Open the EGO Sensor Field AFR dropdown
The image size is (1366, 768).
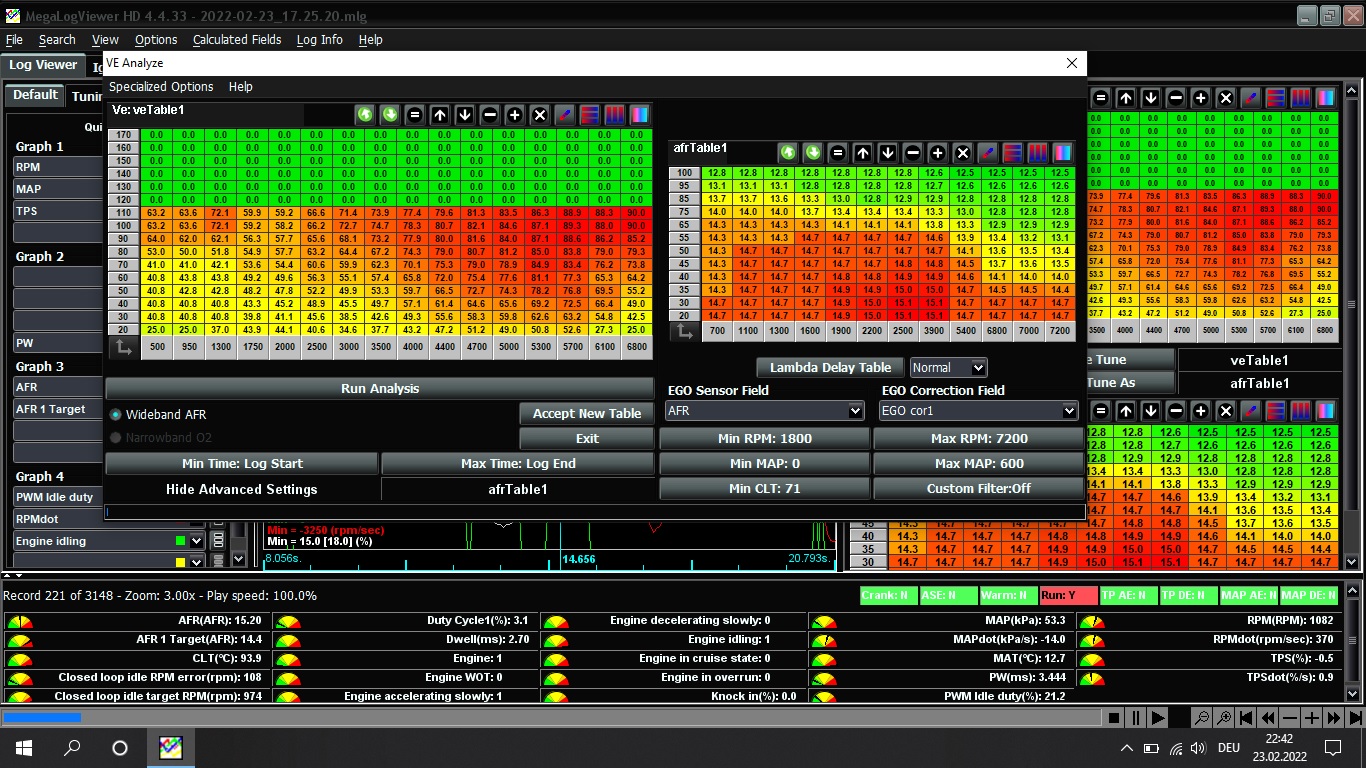click(x=764, y=411)
